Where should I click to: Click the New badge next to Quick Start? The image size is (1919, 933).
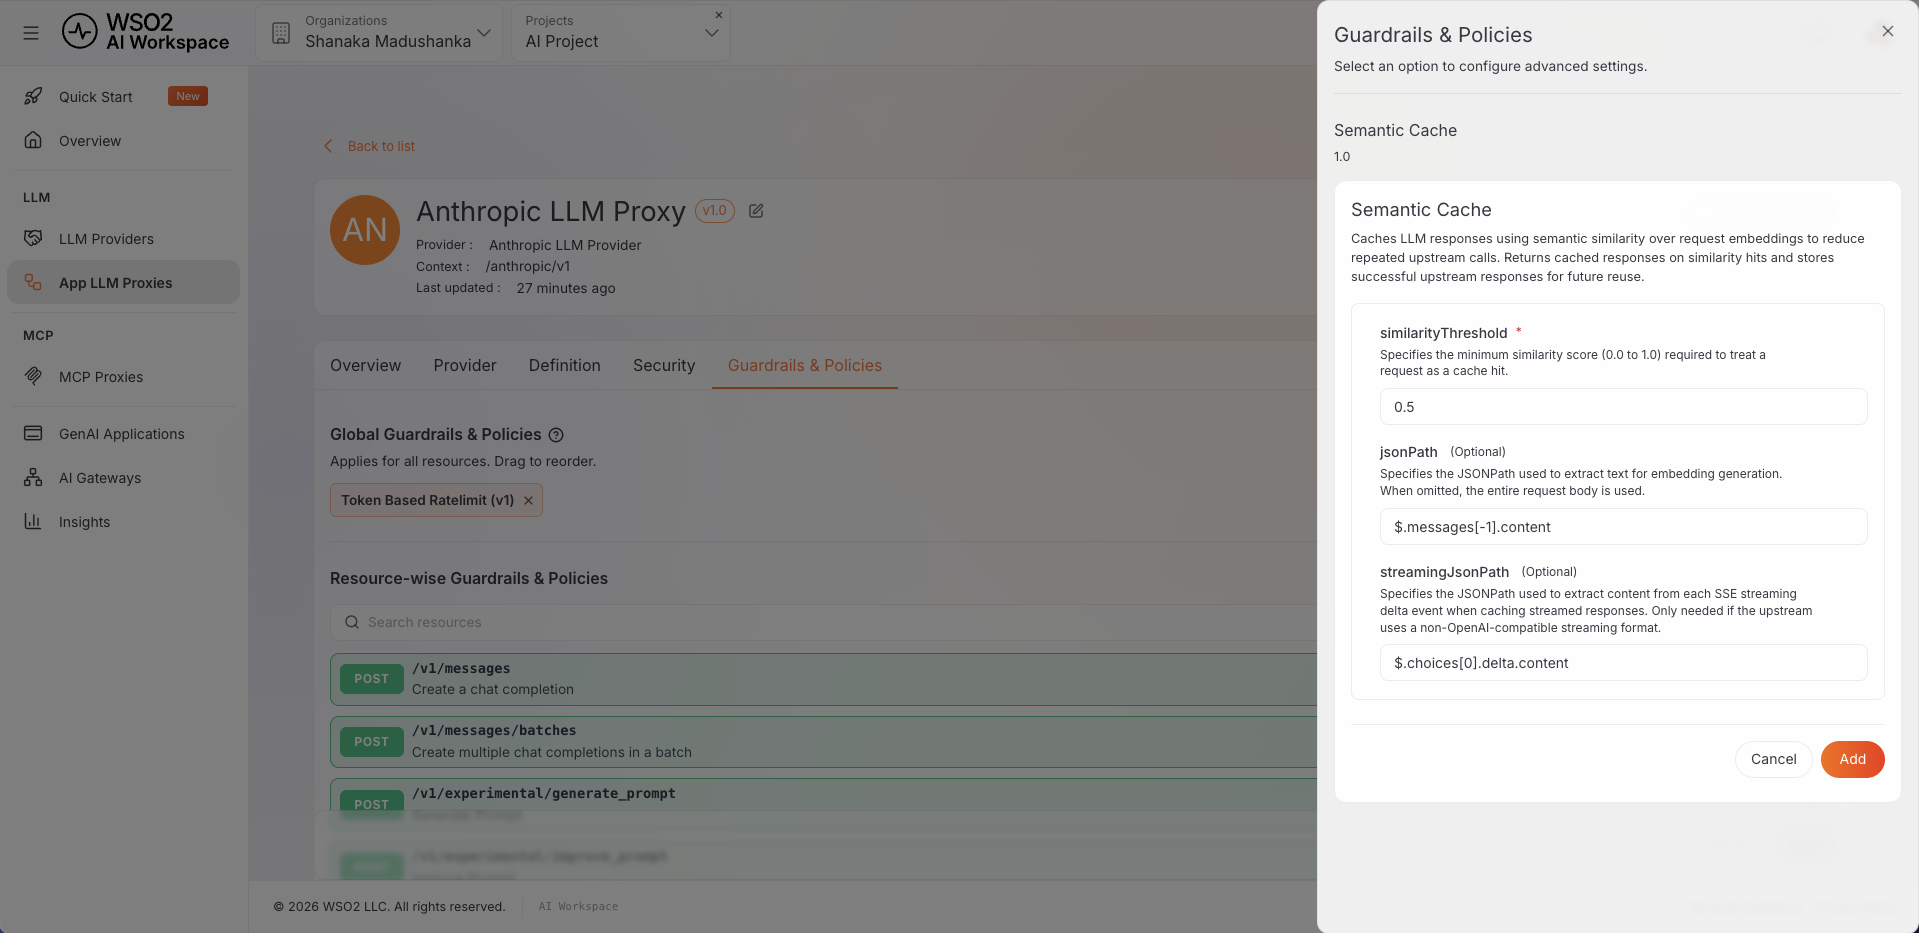point(188,96)
